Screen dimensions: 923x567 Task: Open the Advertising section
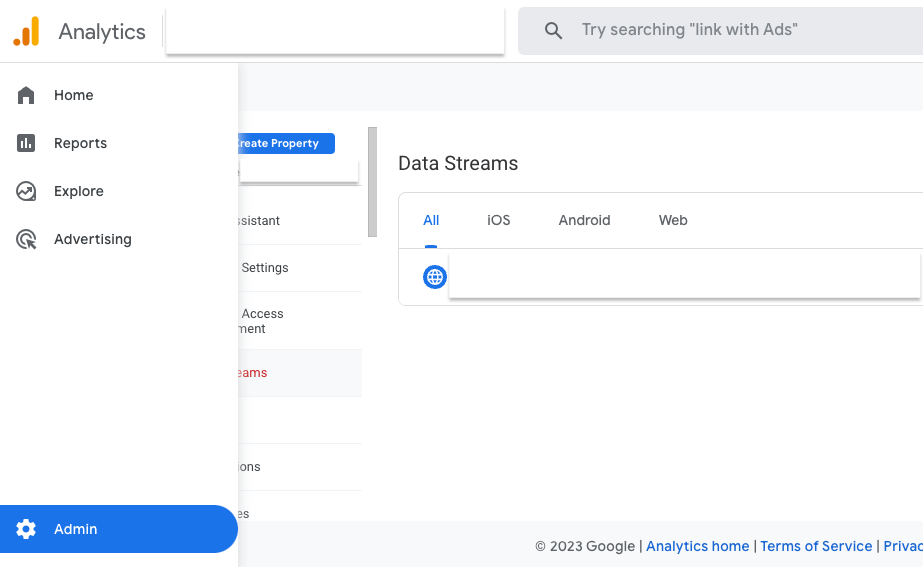point(92,239)
